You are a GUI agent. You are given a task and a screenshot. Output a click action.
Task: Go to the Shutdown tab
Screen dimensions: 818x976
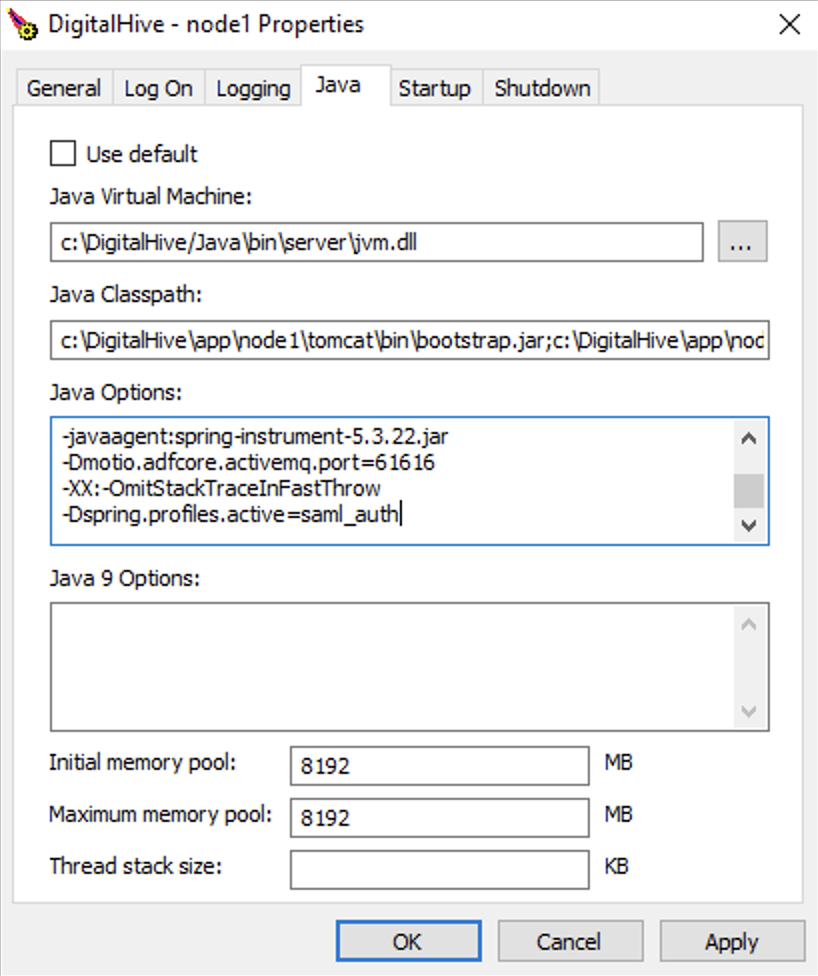click(x=542, y=88)
